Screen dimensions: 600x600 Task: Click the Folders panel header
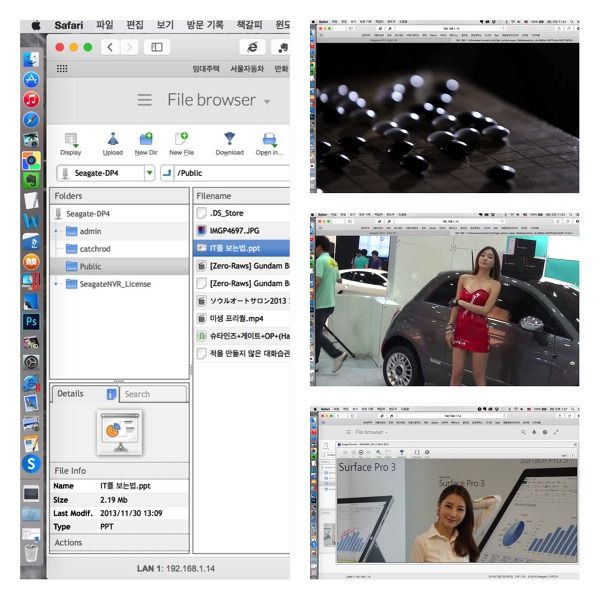[x=119, y=196]
